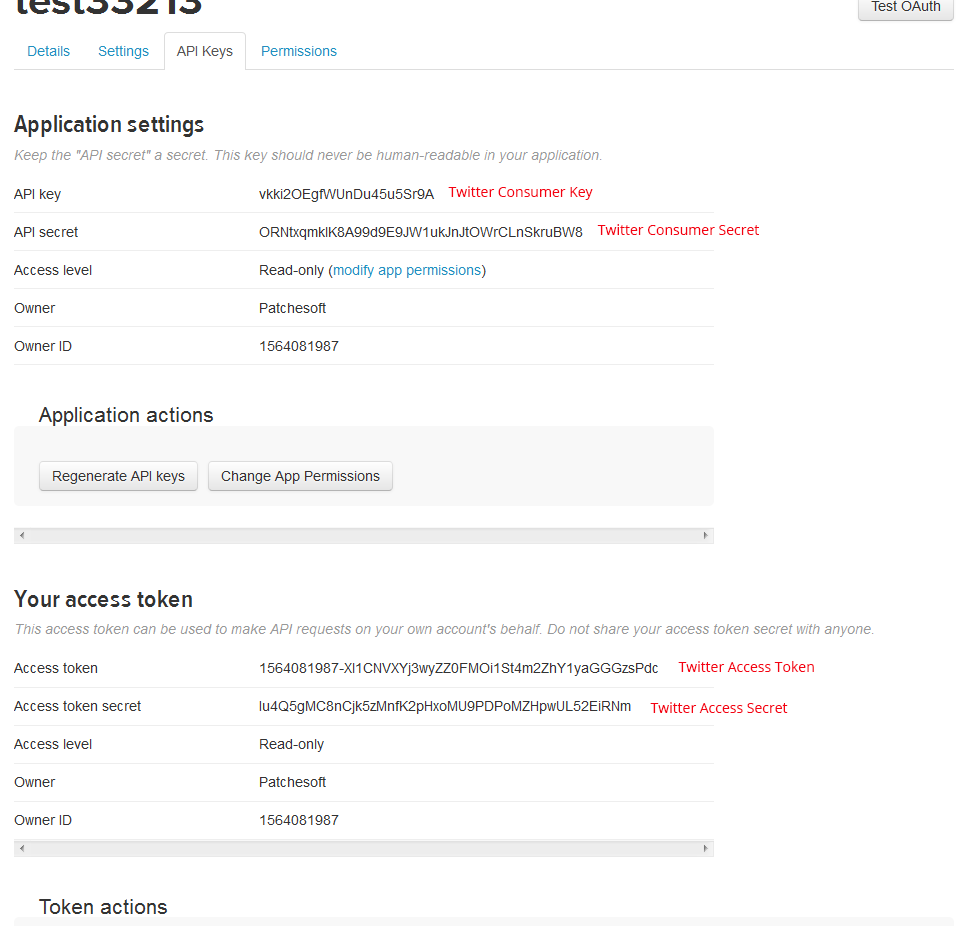Screen dimensions: 956x926
Task: Go to the Permissions tab
Action: coord(298,51)
